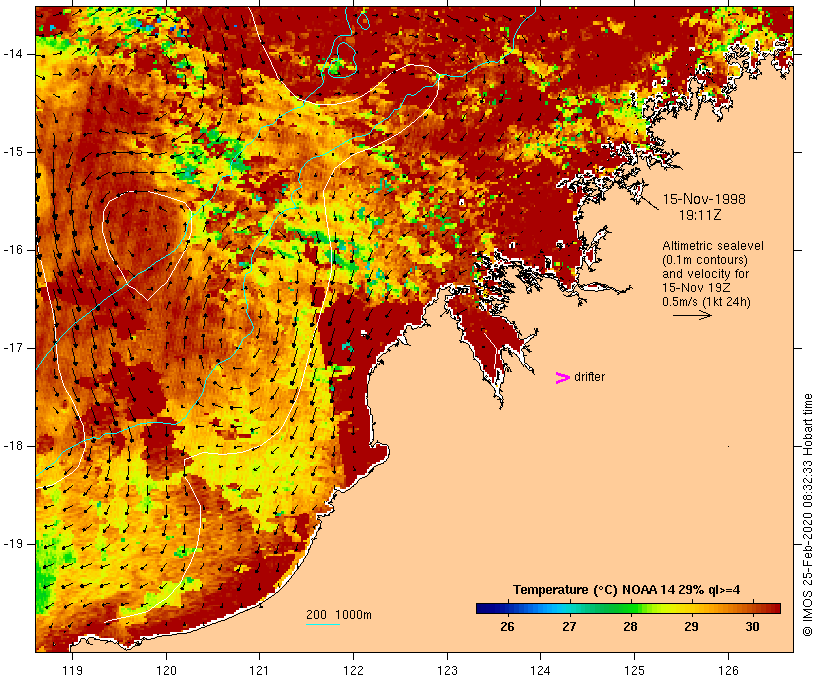Click the 'drifter' legend label
Image resolution: width=820 pixels, height=680 pixels.
point(589,377)
